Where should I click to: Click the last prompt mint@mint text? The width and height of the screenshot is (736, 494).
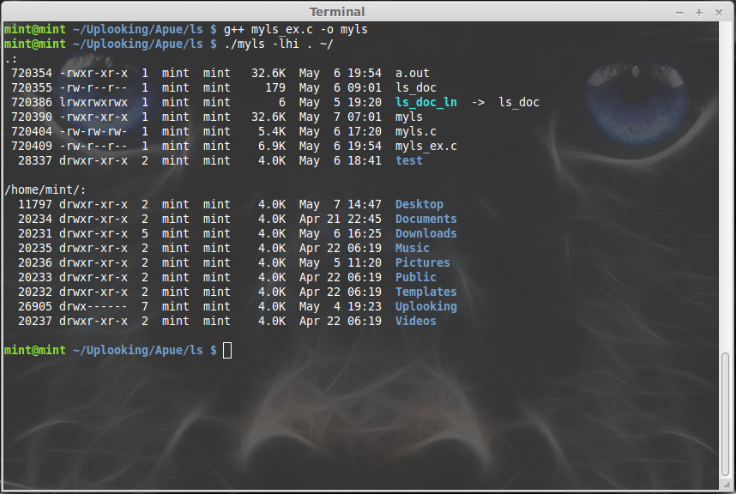tap(35, 350)
